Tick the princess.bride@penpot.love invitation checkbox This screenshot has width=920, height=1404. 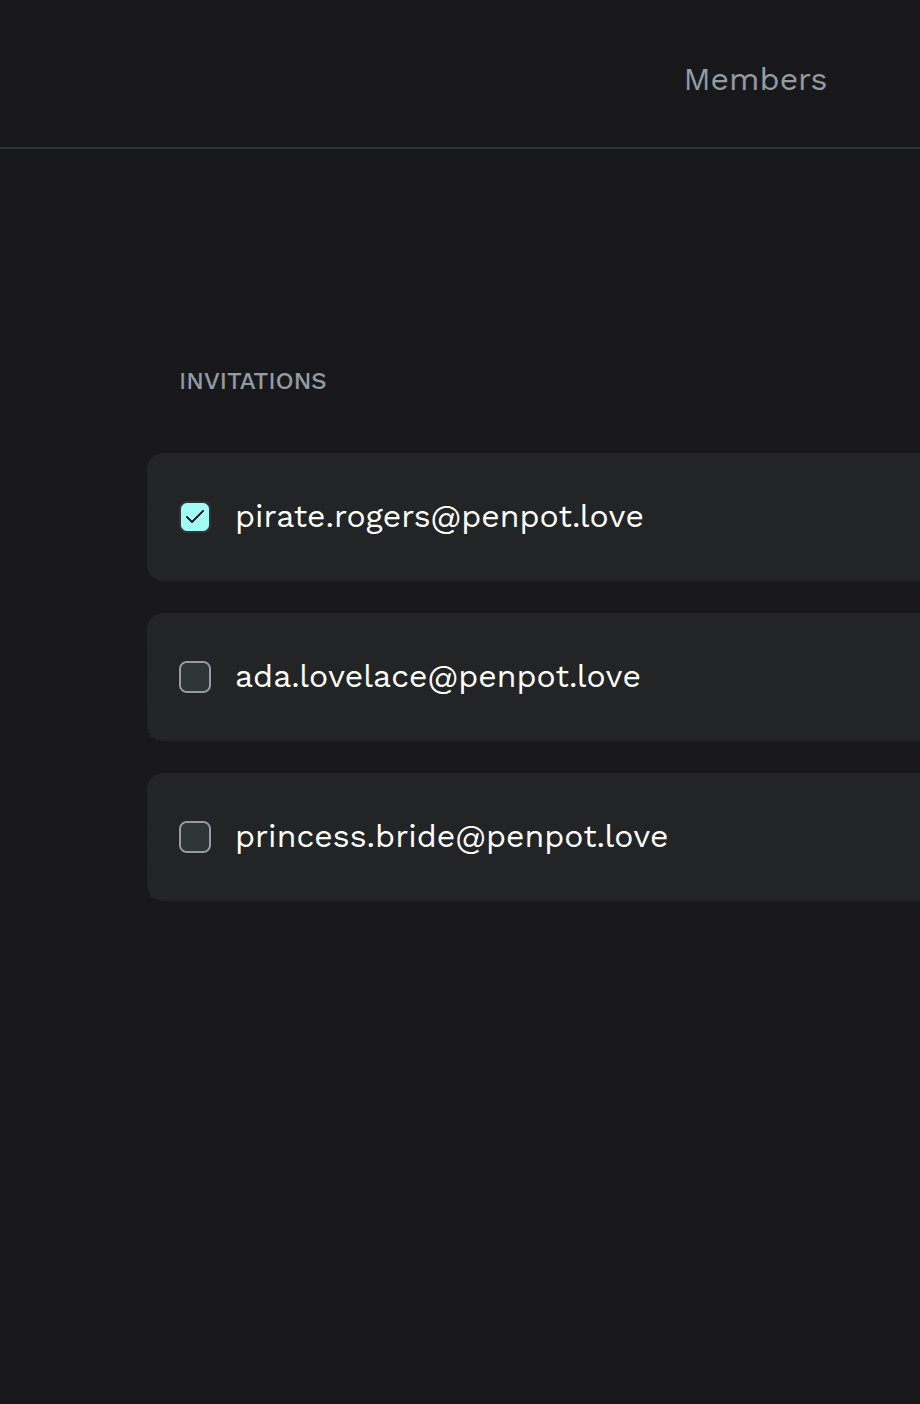195,837
